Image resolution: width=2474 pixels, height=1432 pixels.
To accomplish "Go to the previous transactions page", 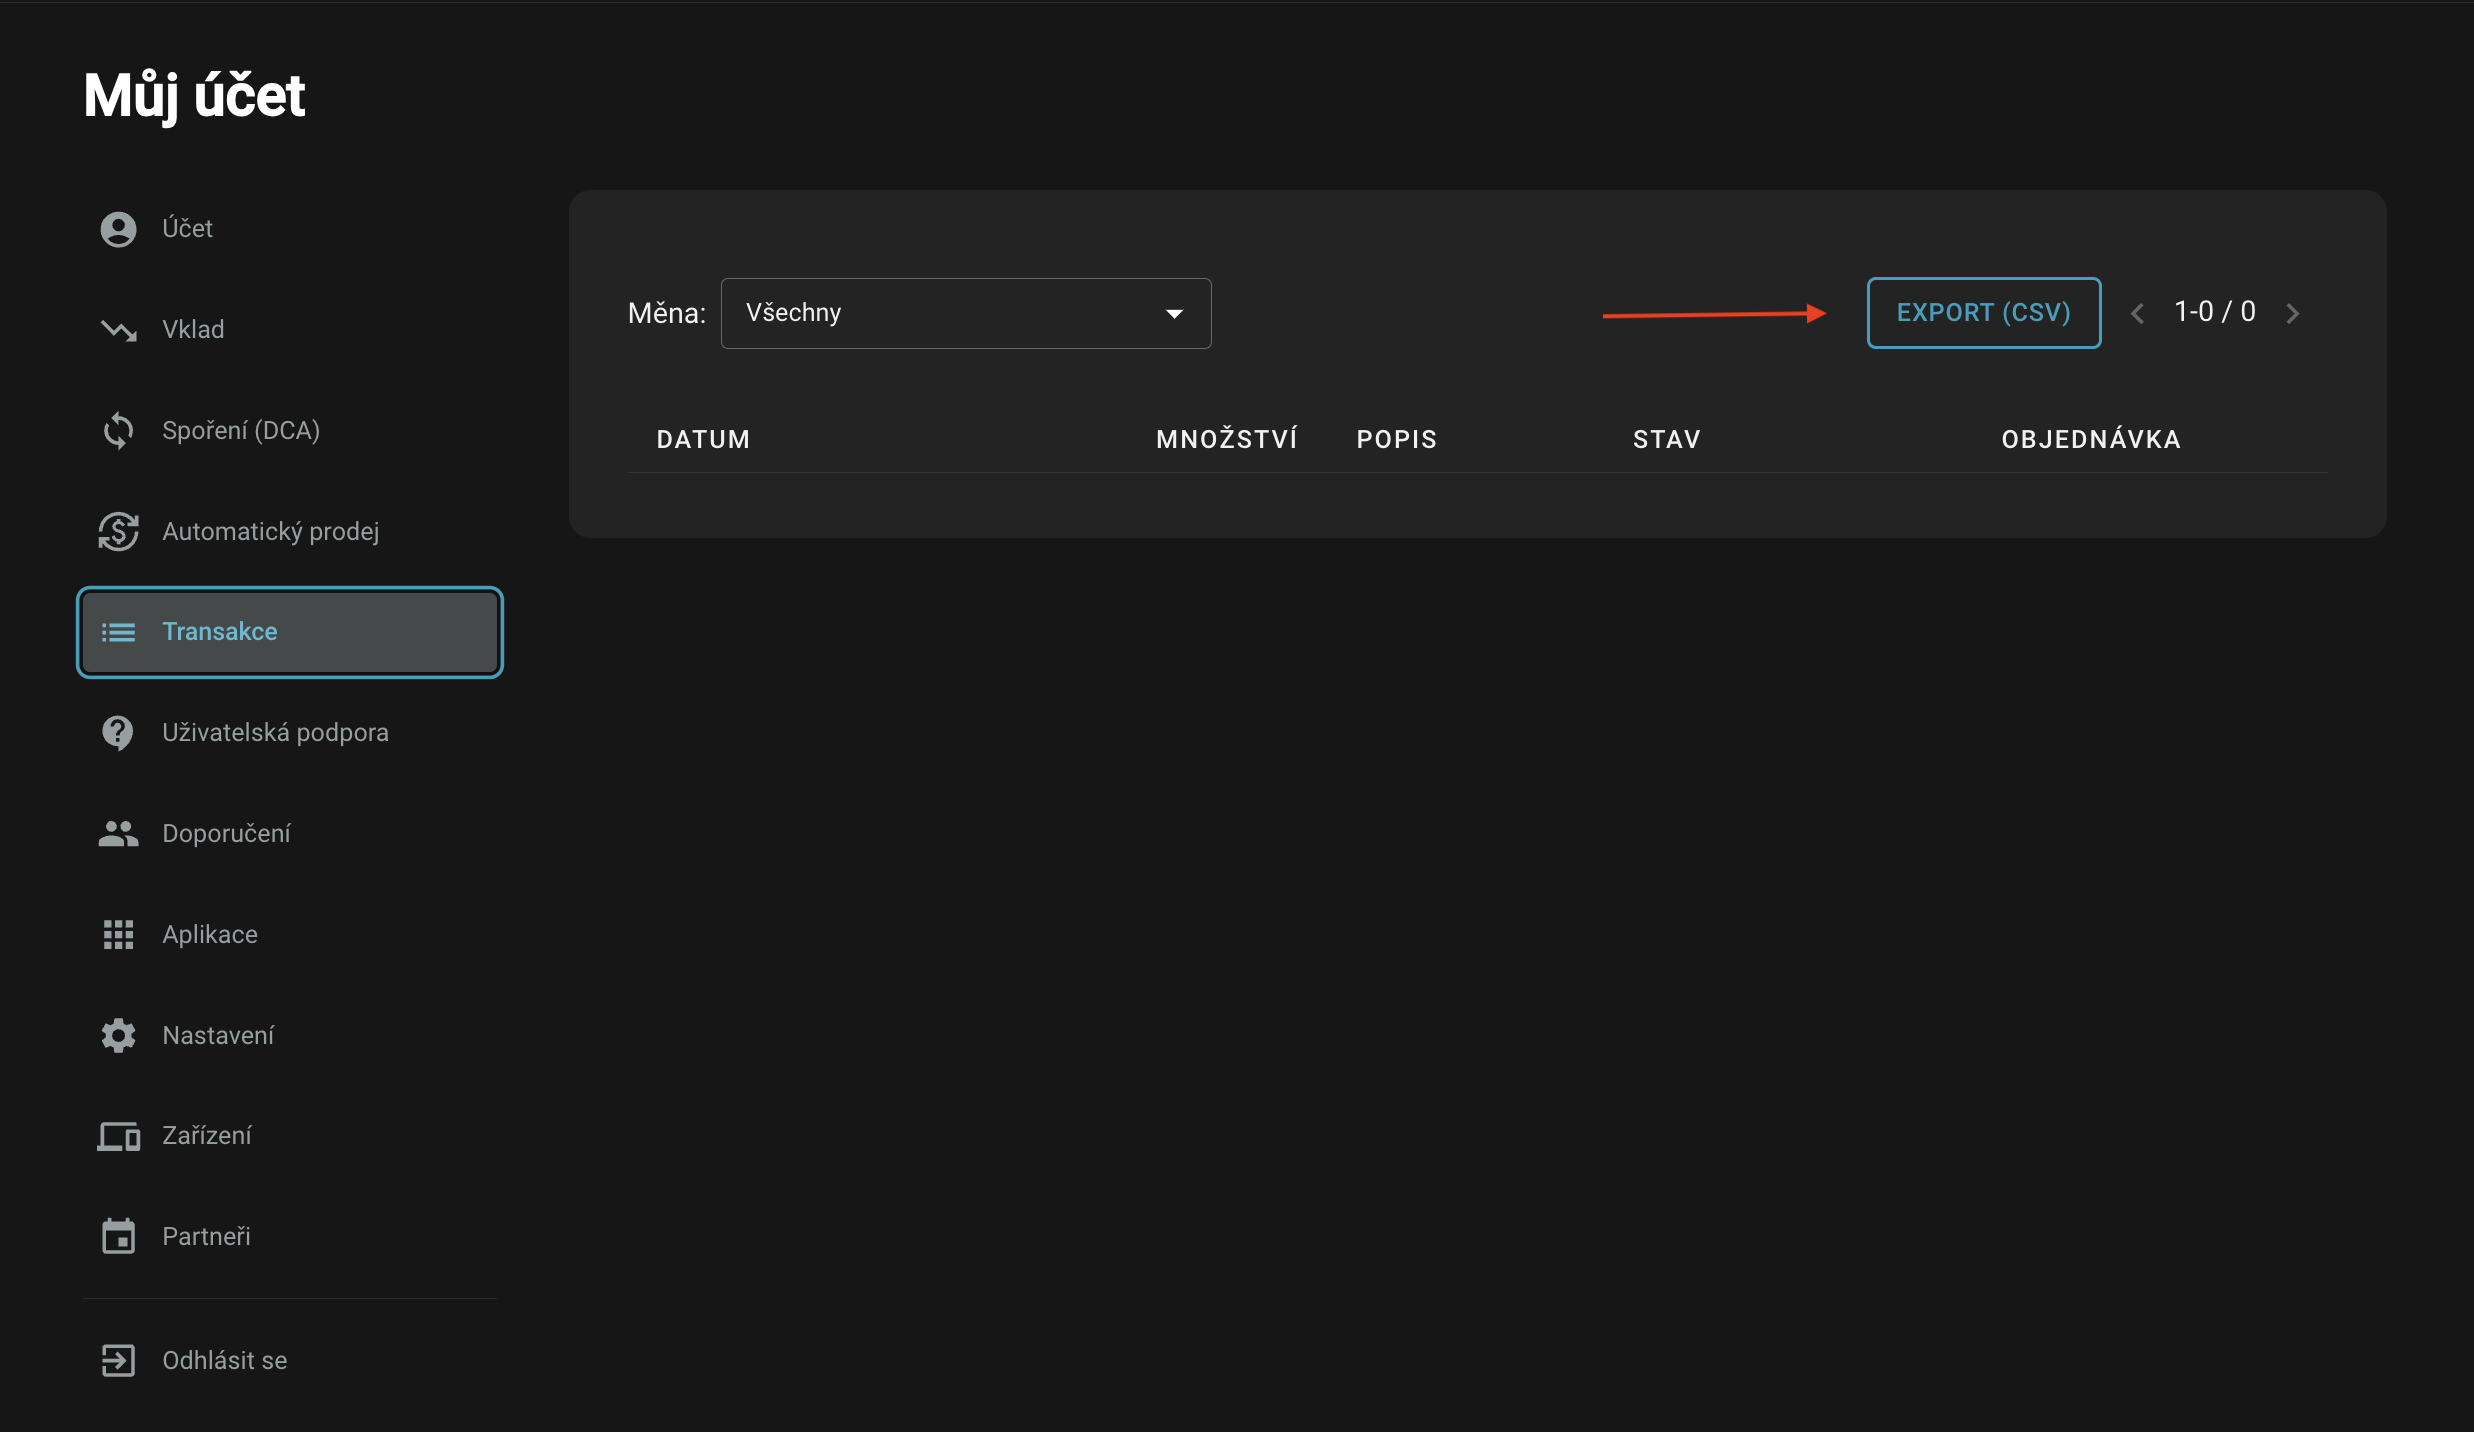I will pos(2137,314).
